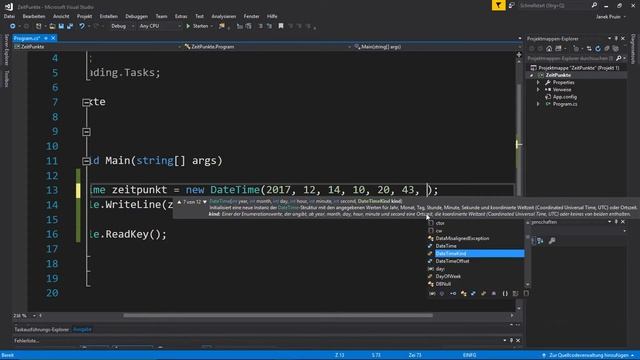Viewport: 640px width, 360px height.
Task: Click Zur Quellcodeverwaltung hinzufügen in status bar
Action: point(588,355)
